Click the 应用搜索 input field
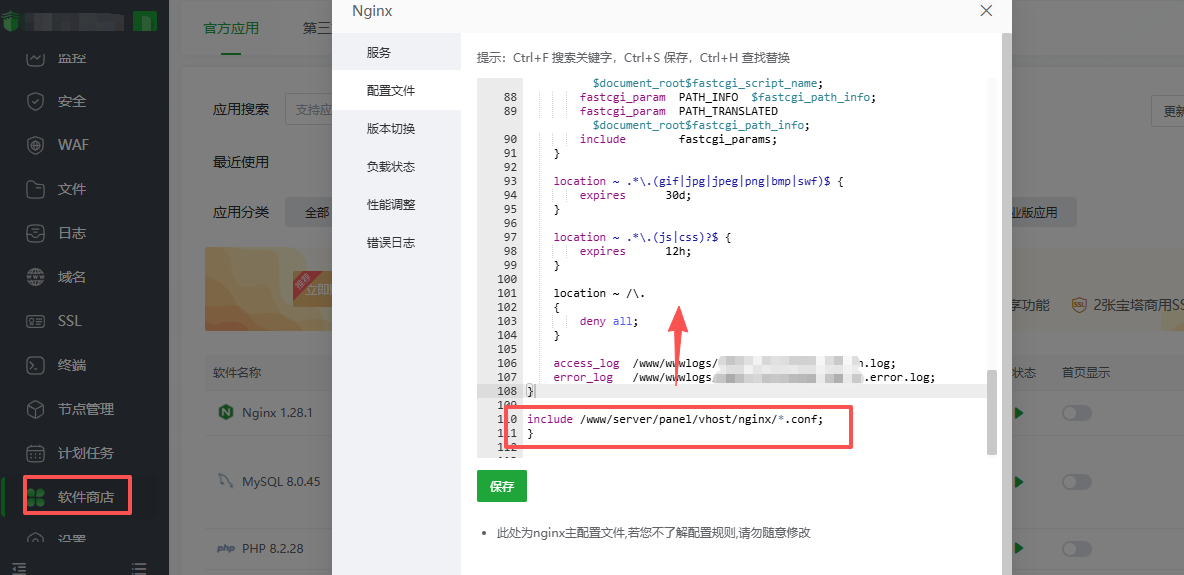Screen dimensions: 1184x575 pyautogui.click(x=308, y=110)
